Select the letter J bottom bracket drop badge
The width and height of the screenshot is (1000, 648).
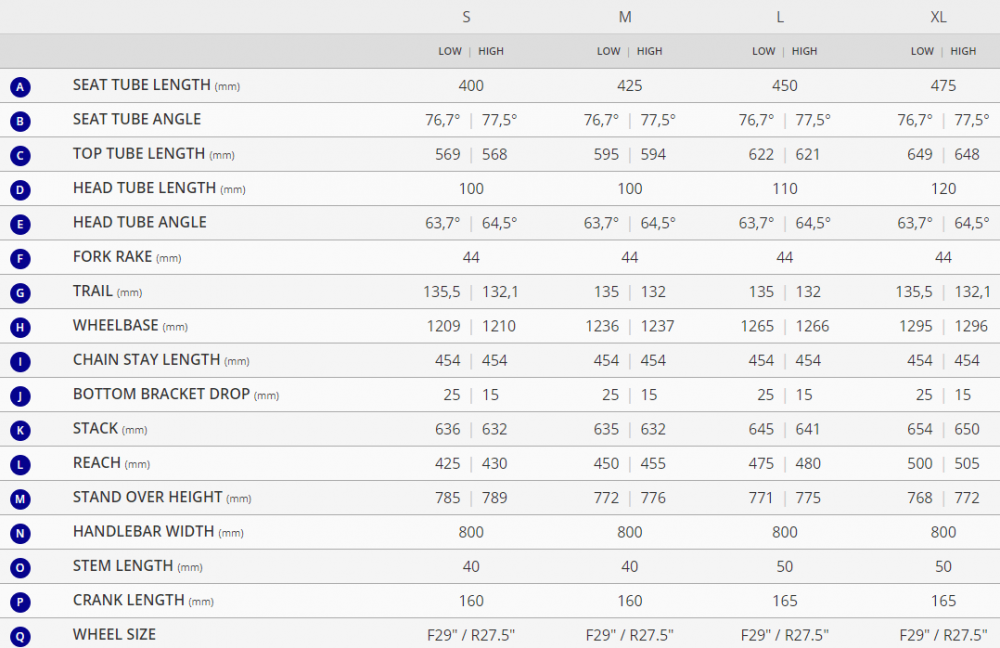click(x=20, y=396)
